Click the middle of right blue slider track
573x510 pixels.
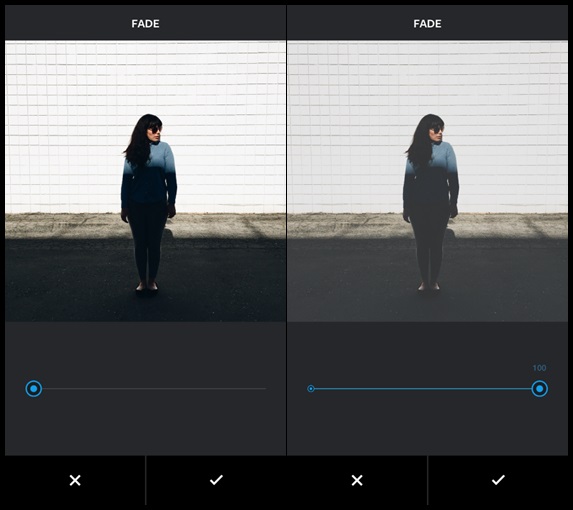click(x=423, y=389)
